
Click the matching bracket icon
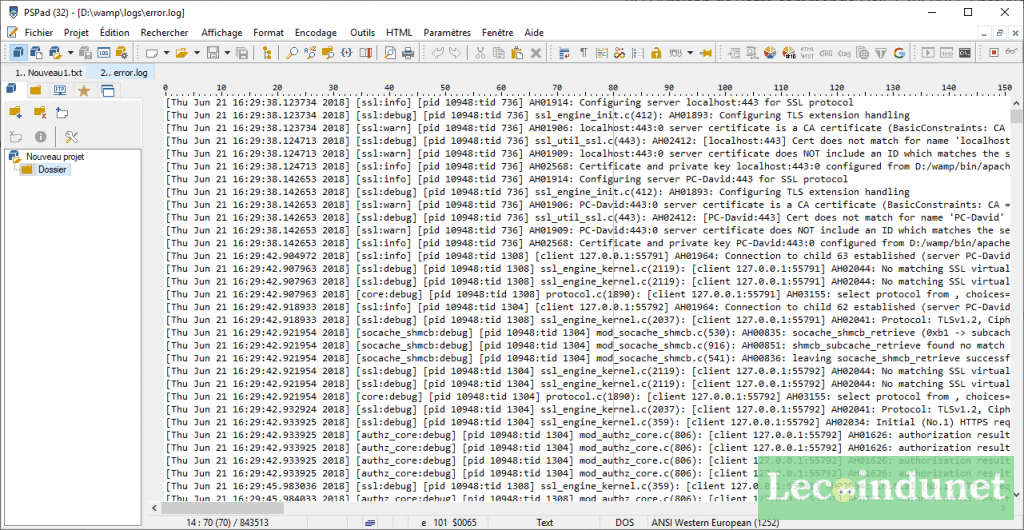[347, 53]
